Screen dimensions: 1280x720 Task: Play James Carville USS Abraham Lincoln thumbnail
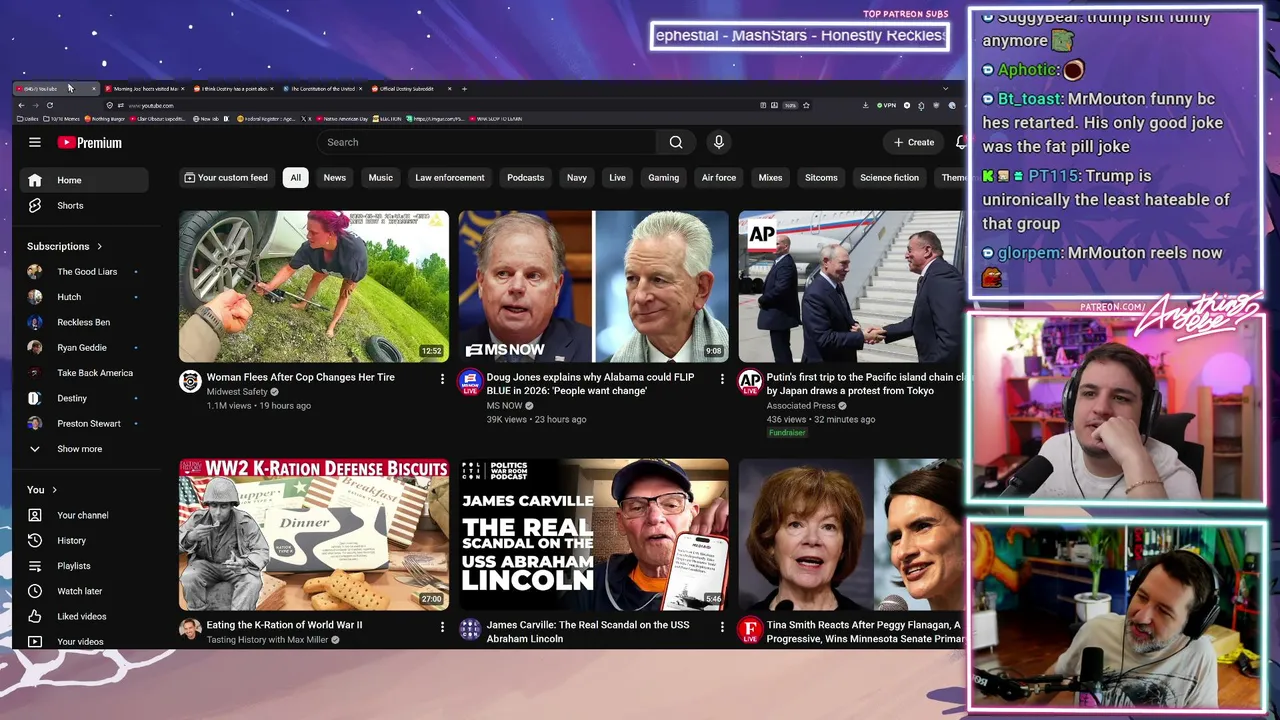click(594, 534)
